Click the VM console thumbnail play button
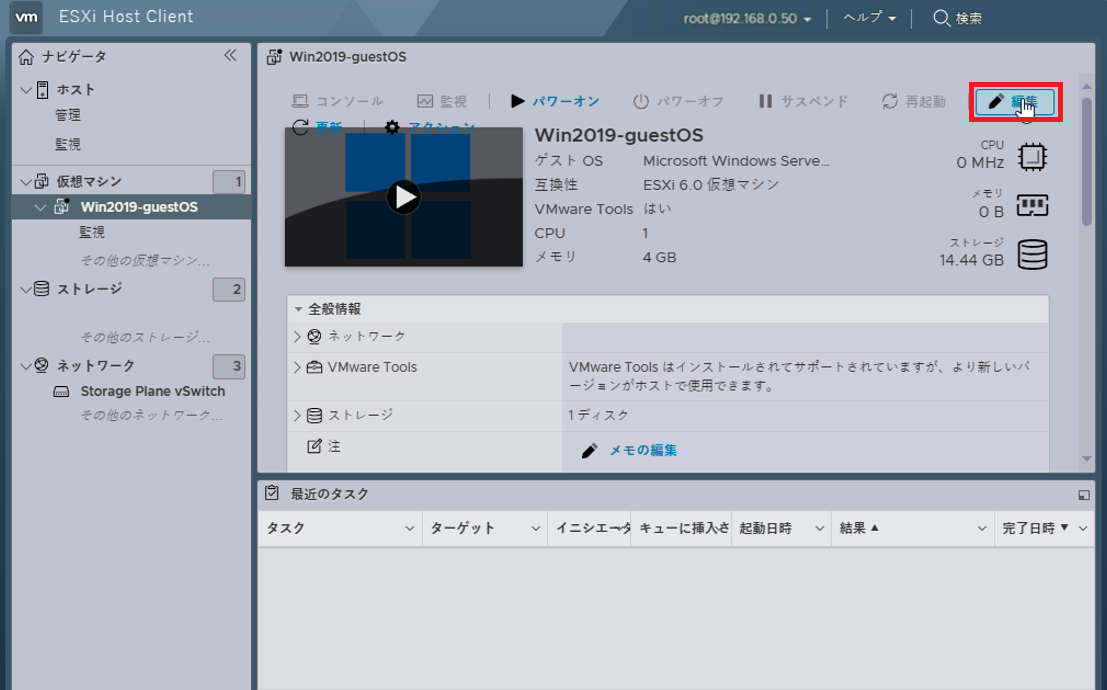 (404, 197)
